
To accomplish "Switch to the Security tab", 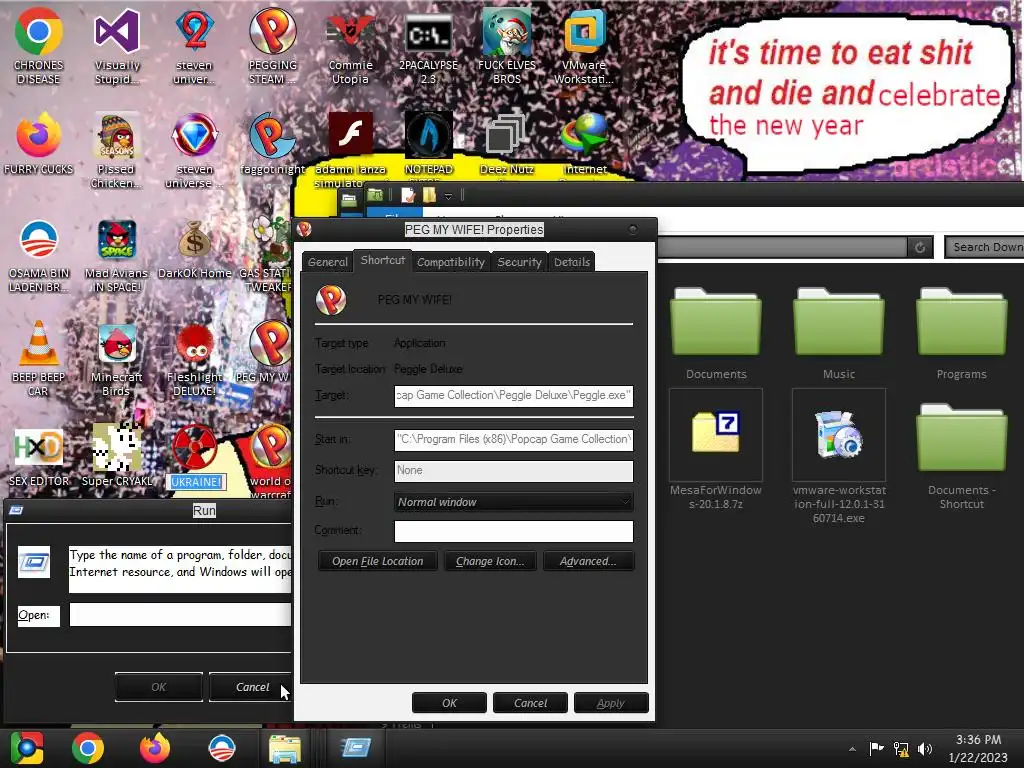I will [519, 262].
